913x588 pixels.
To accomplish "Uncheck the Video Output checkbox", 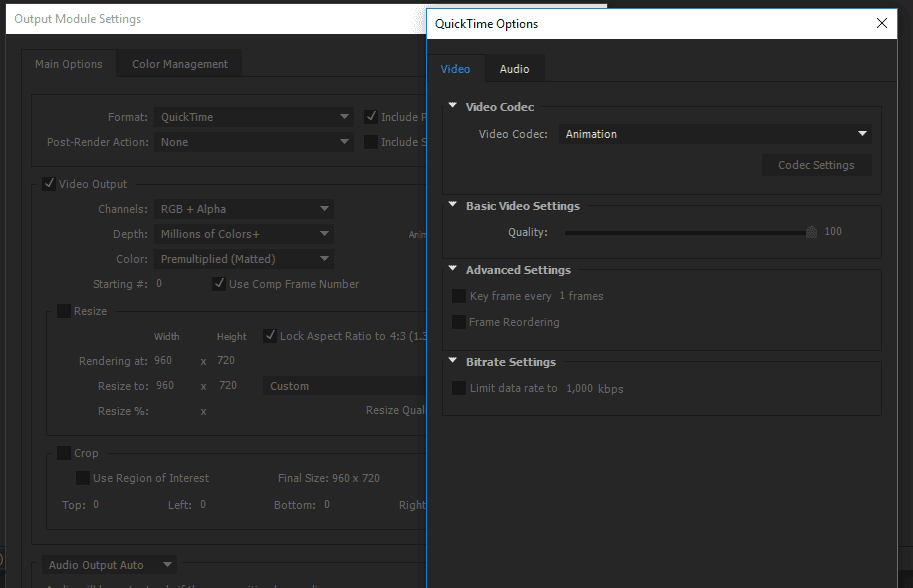I will click(49, 184).
